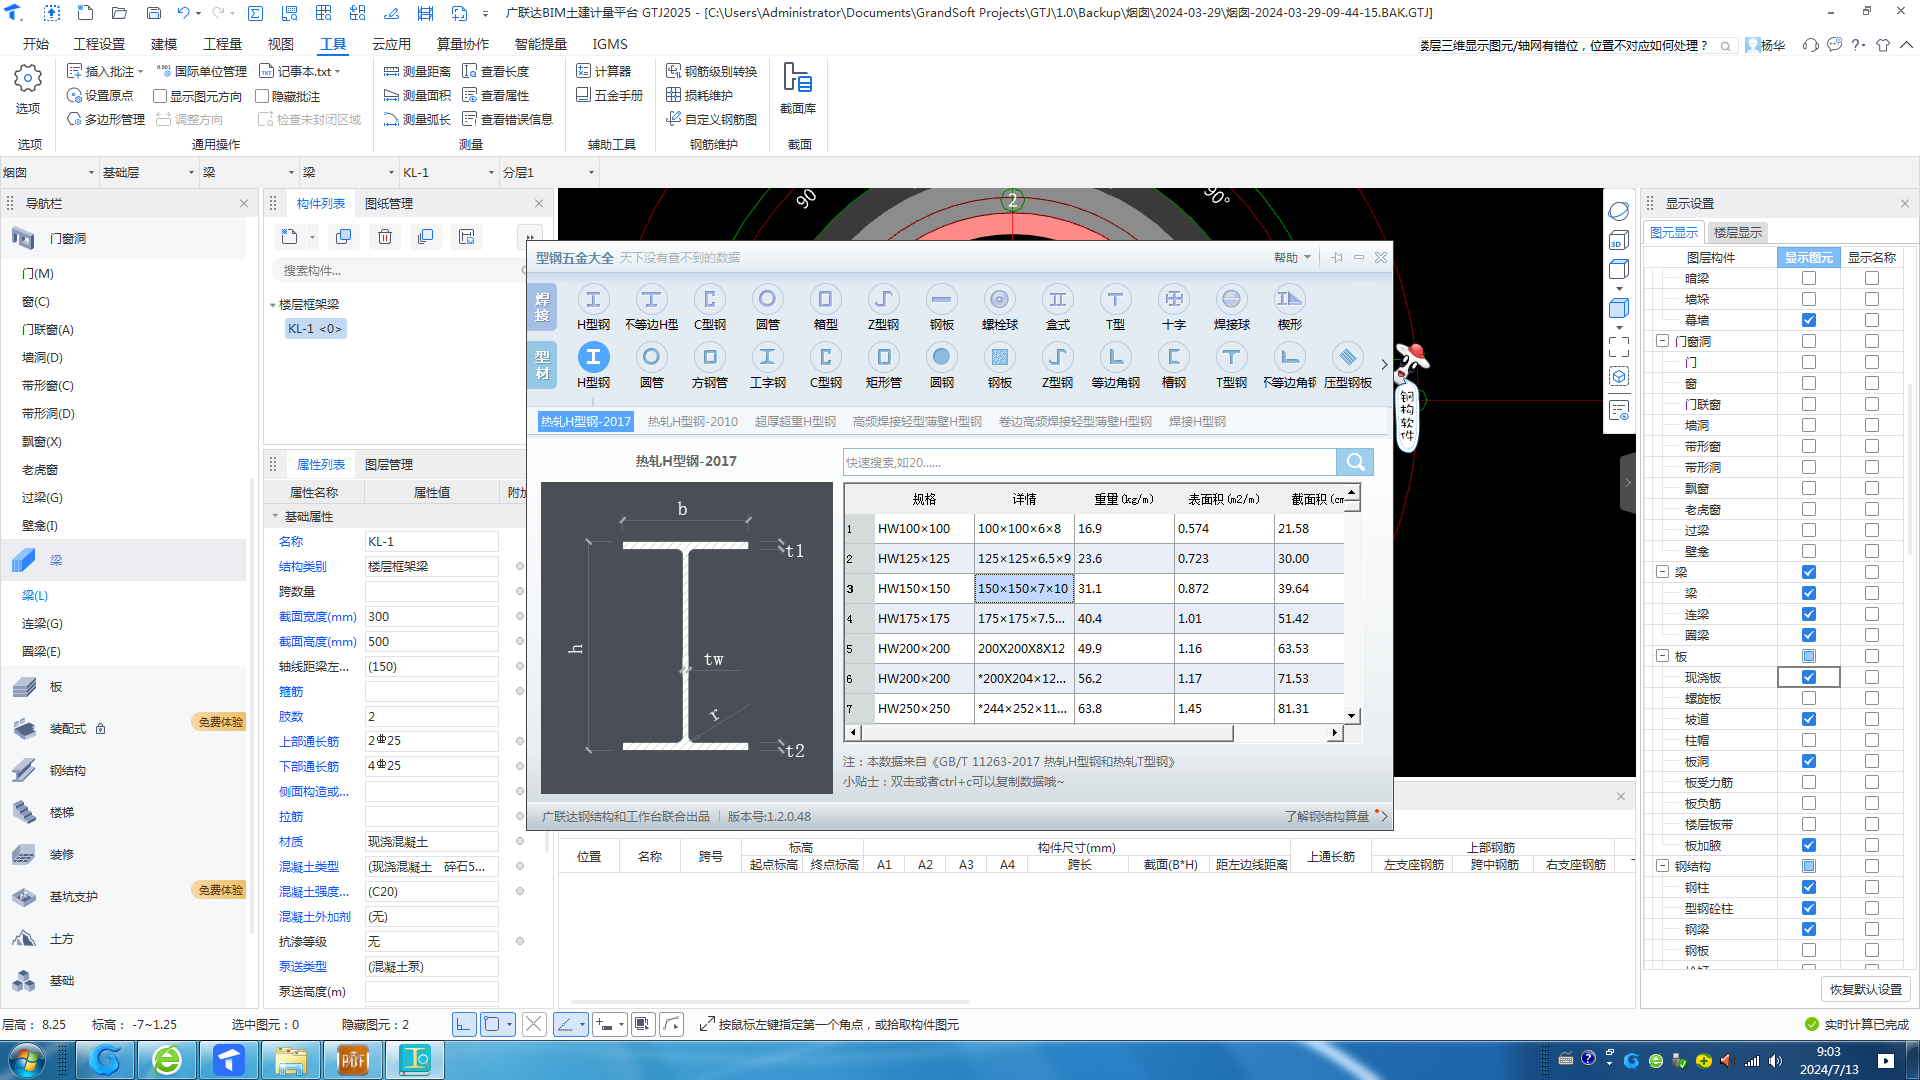Open 多边形管理 tool
Image resolution: width=1920 pixels, height=1080 pixels.
click(x=106, y=119)
